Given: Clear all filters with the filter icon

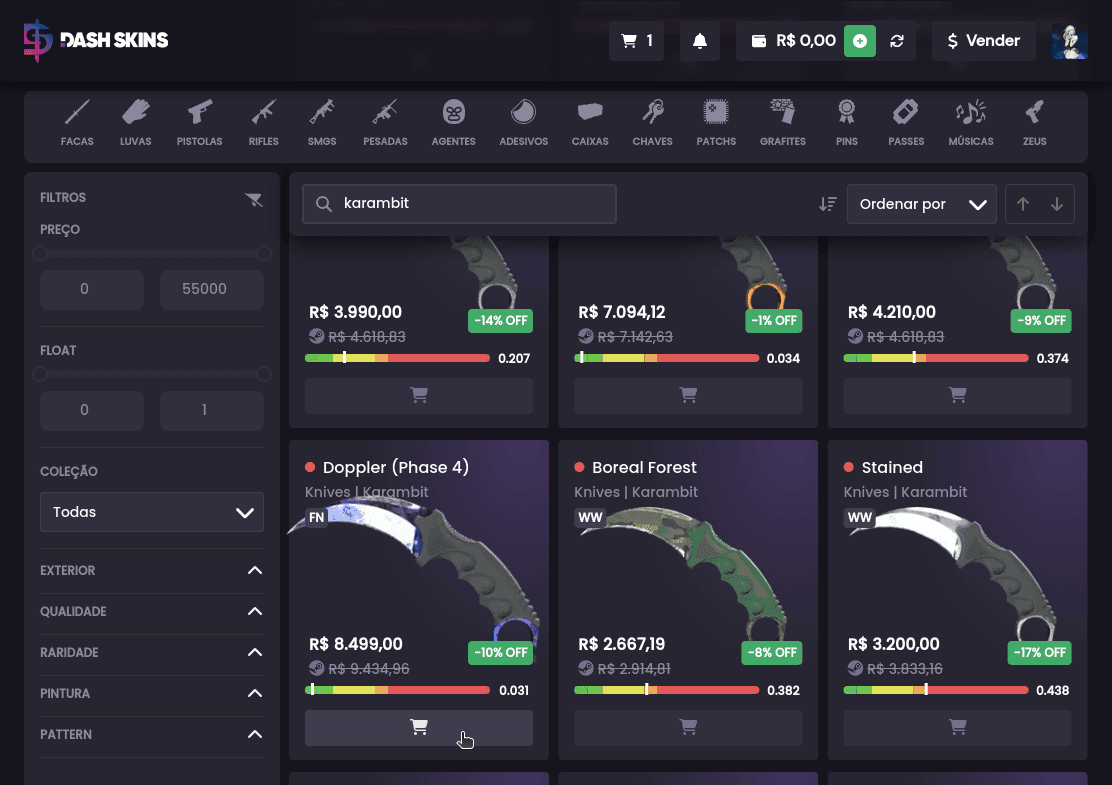Looking at the screenshot, I should (254, 199).
